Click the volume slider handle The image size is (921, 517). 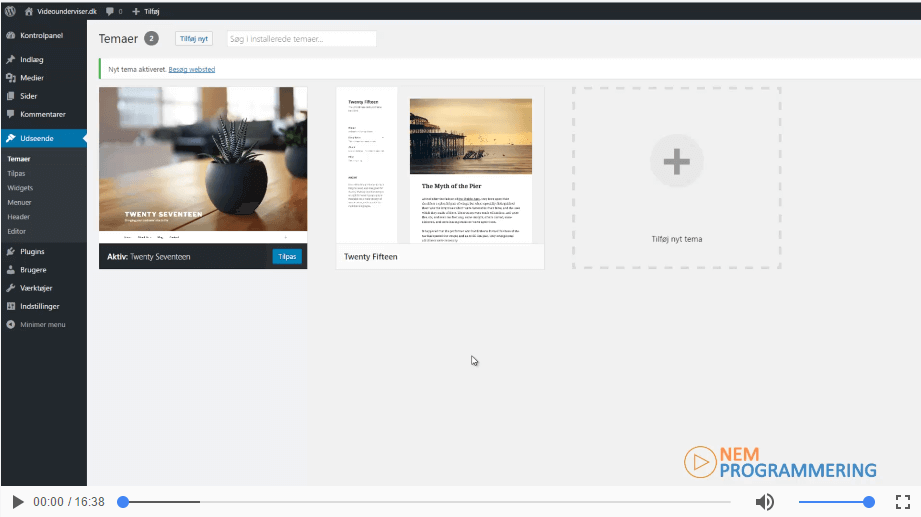[869, 502]
